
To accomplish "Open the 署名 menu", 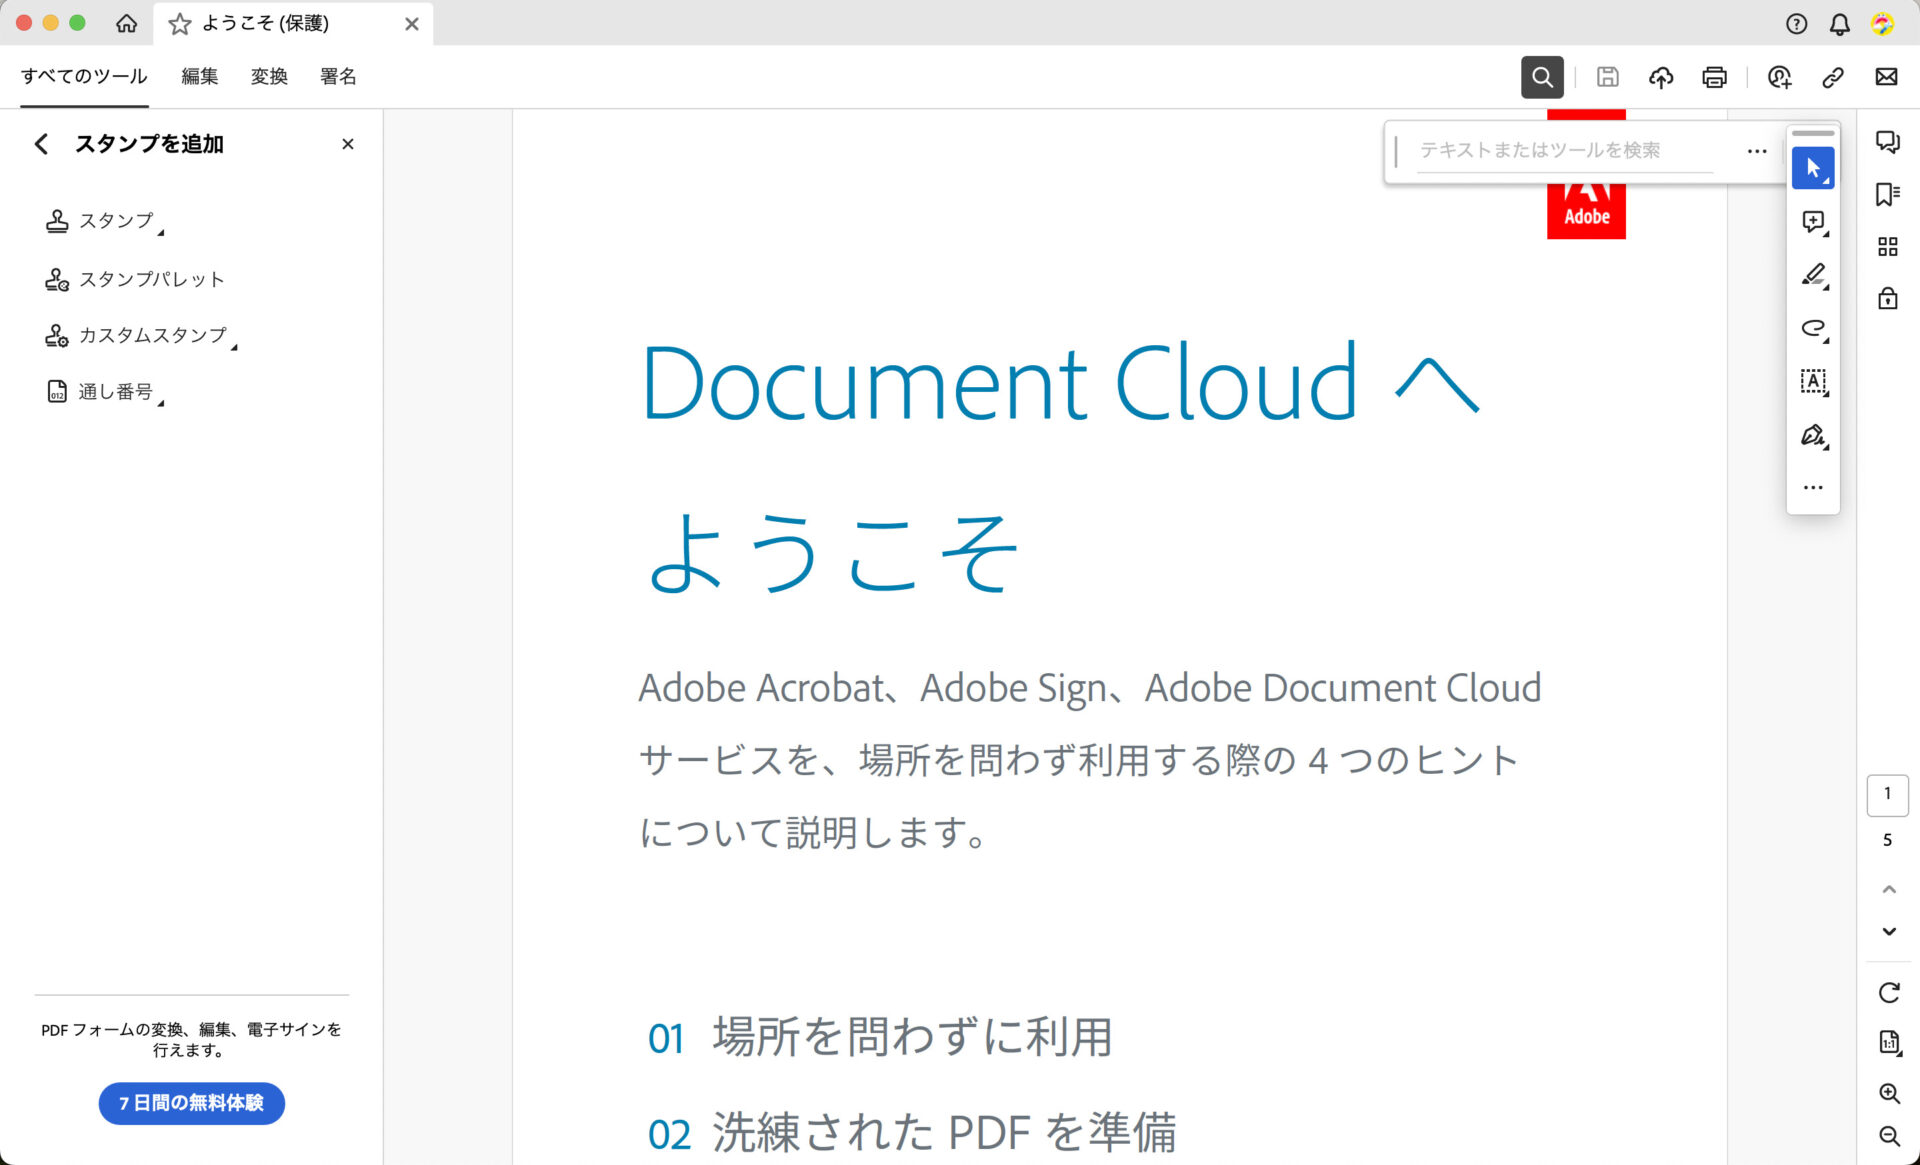I will tap(338, 76).
